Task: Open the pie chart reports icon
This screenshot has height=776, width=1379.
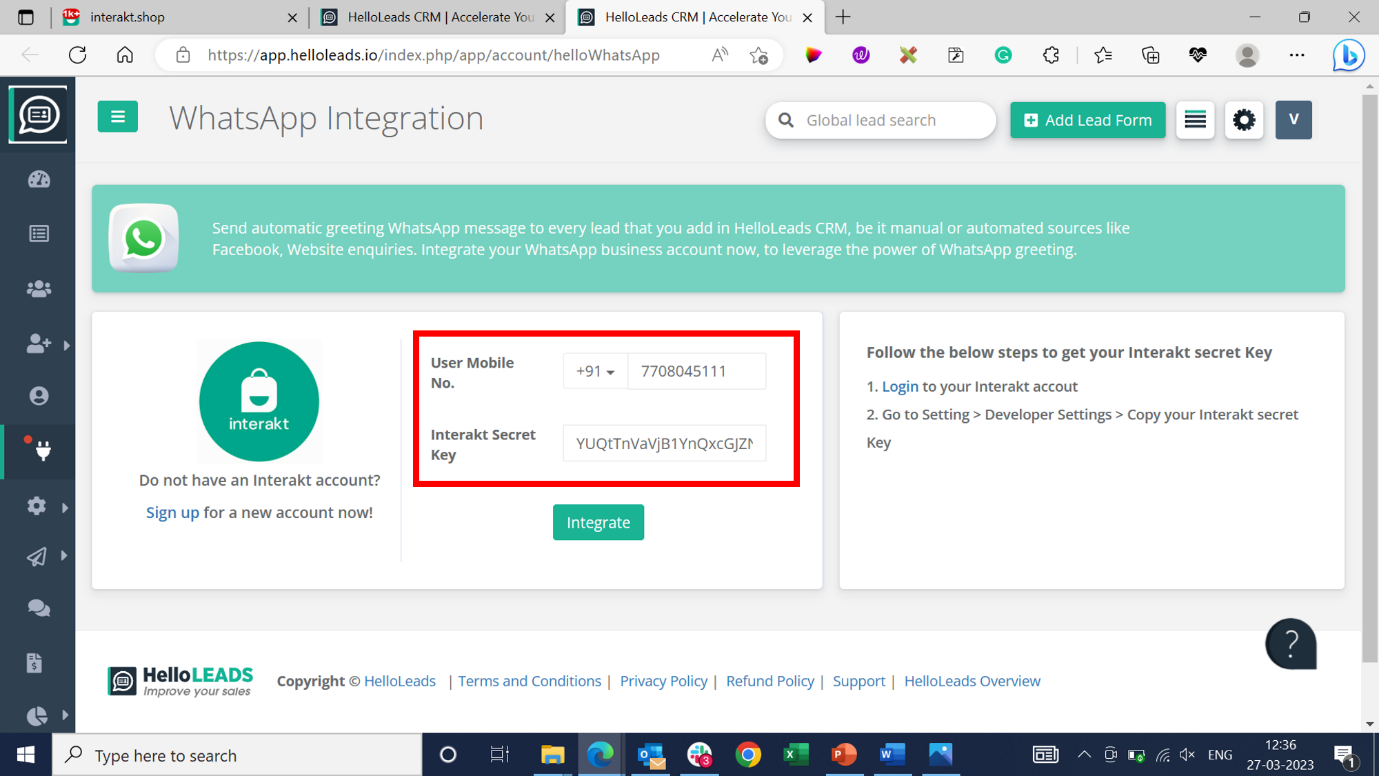Action: tap(37, 716)
